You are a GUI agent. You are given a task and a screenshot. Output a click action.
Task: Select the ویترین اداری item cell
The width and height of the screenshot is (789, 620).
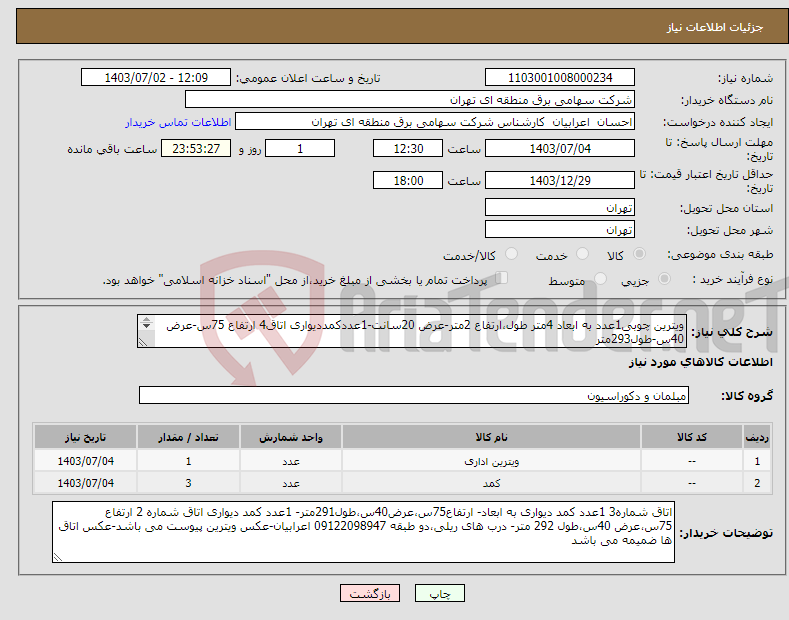491,460
